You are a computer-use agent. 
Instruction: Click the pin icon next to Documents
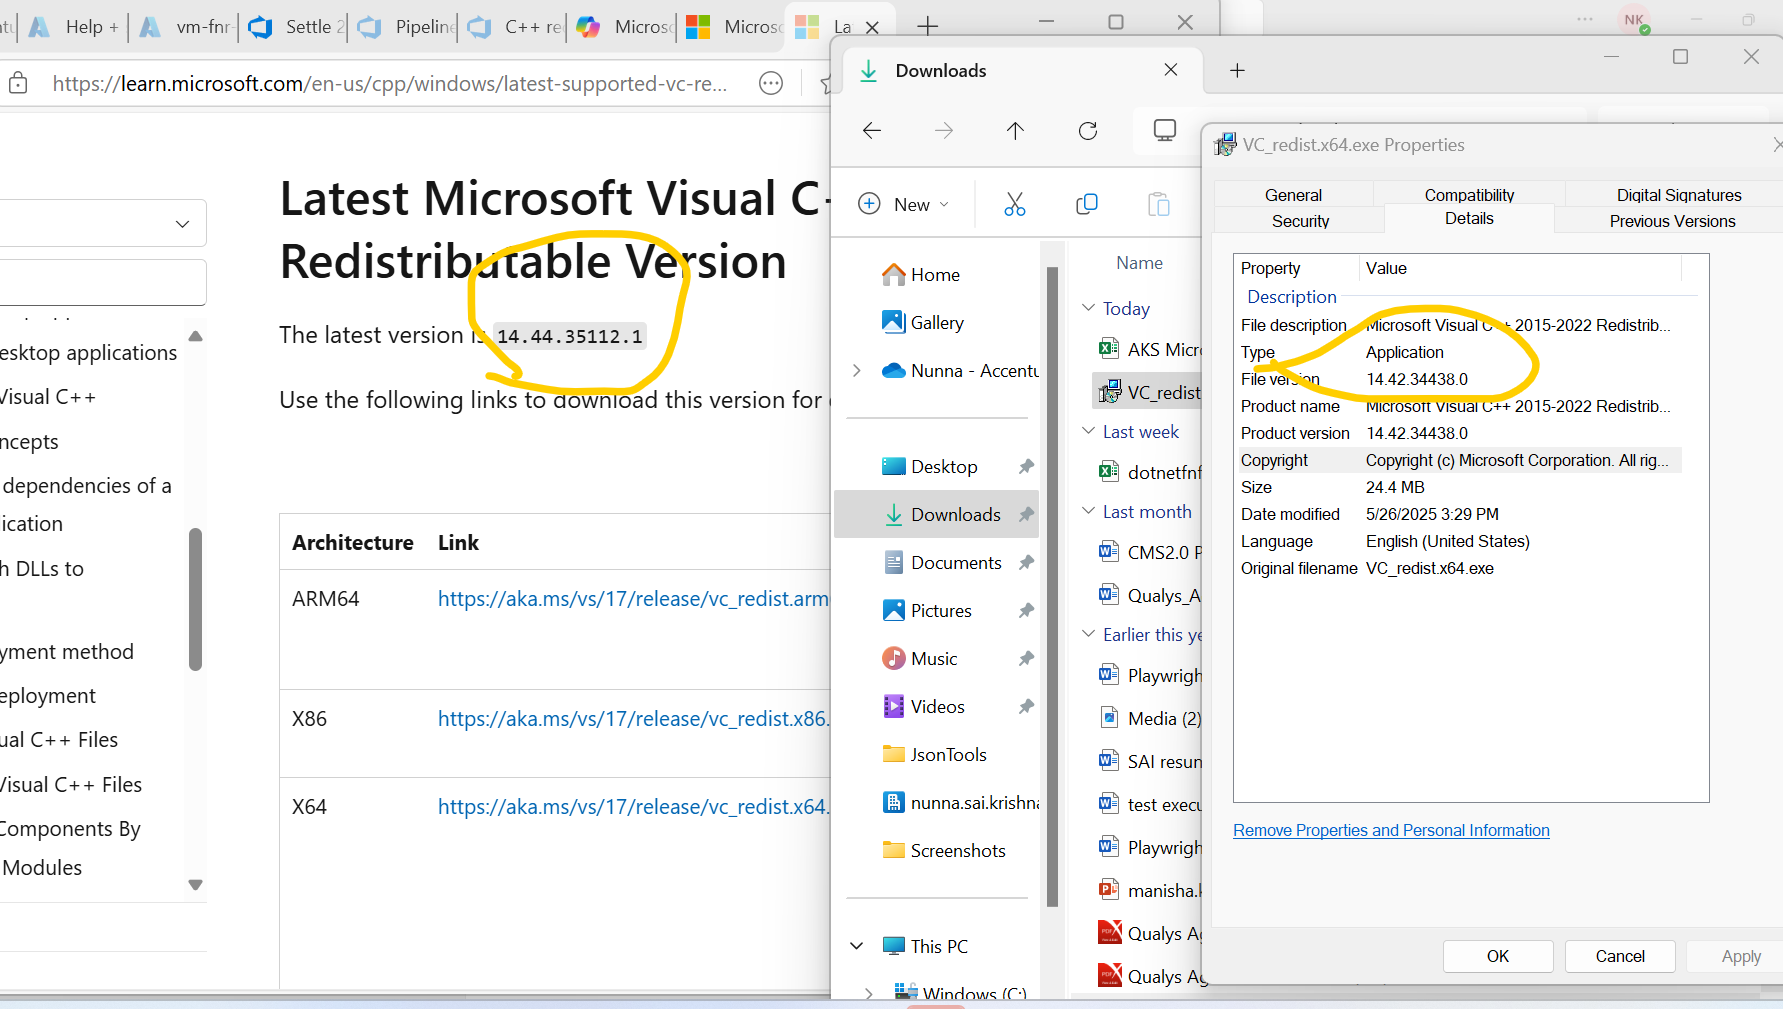pyautogui.click(x=1026, y=563)
